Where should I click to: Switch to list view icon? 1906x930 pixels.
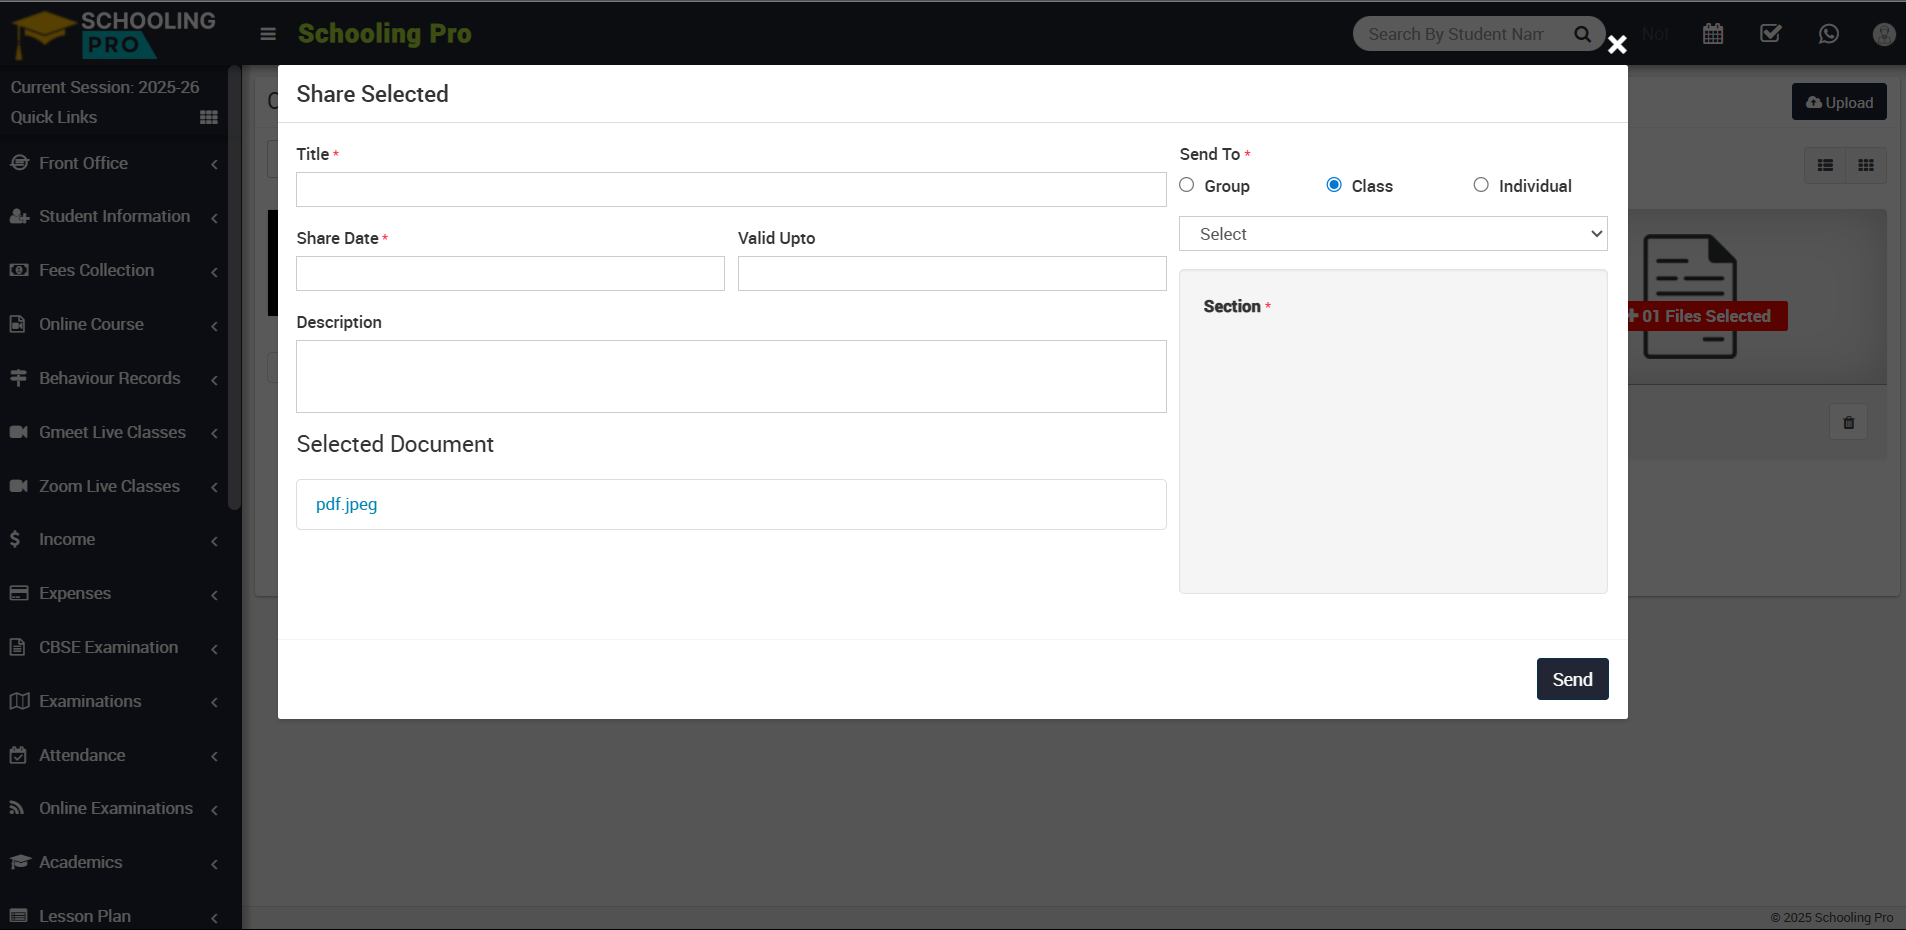1825,166
